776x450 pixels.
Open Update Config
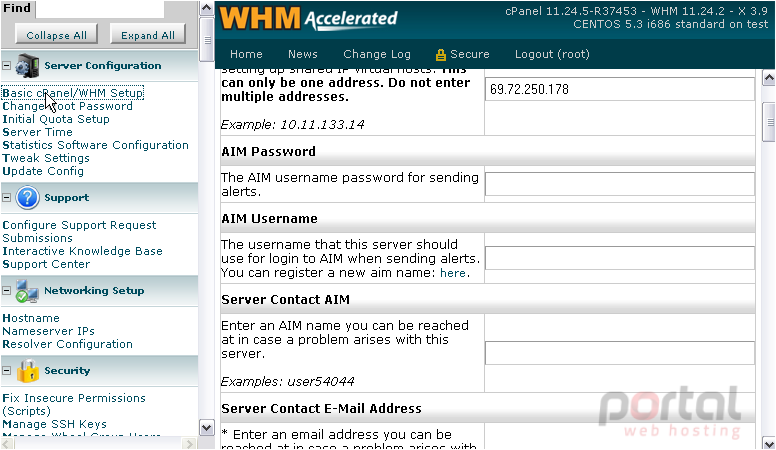pyautogui.click(x=43, y=171)
